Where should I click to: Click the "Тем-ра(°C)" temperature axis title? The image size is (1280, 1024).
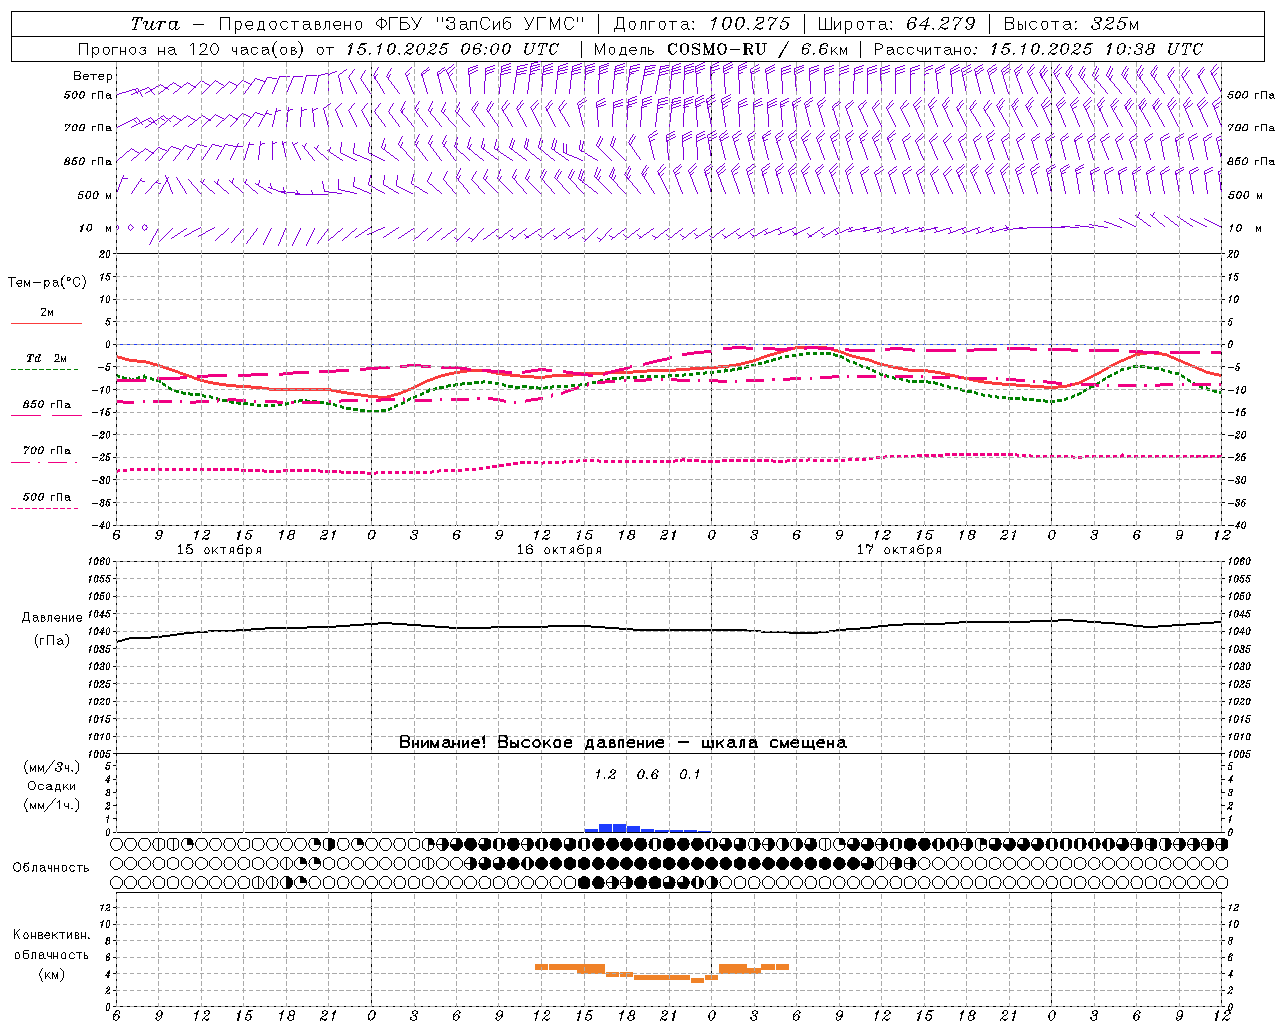pos(47,283)
